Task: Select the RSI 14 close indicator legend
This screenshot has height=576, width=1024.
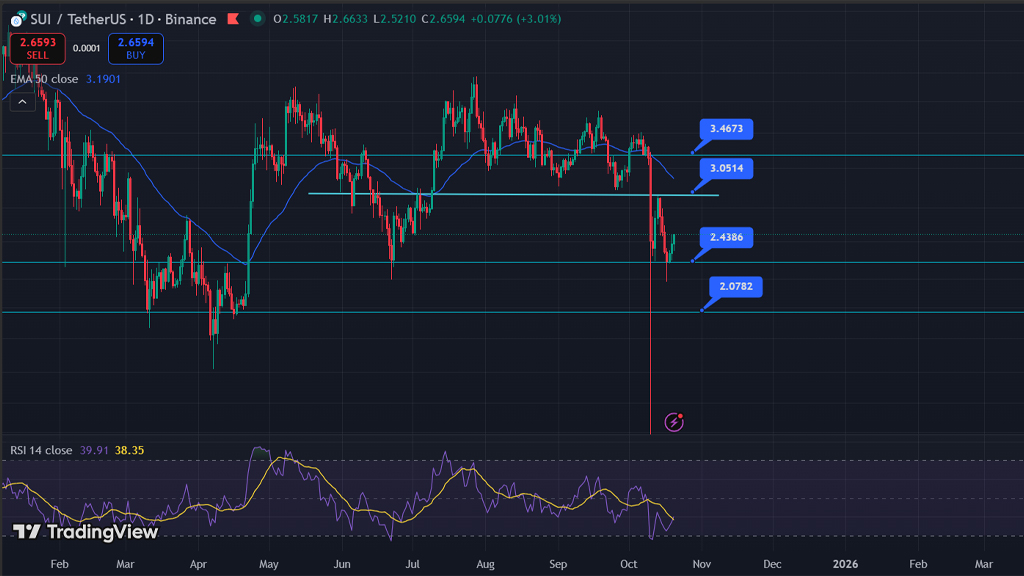Action: [x=41, y=451]
